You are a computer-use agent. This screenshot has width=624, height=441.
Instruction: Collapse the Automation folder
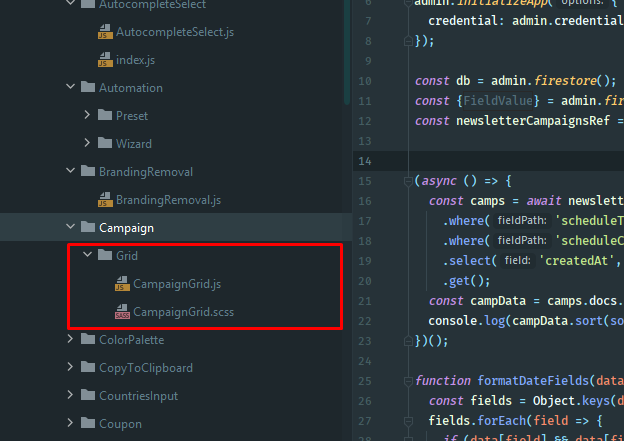[70, 88]
